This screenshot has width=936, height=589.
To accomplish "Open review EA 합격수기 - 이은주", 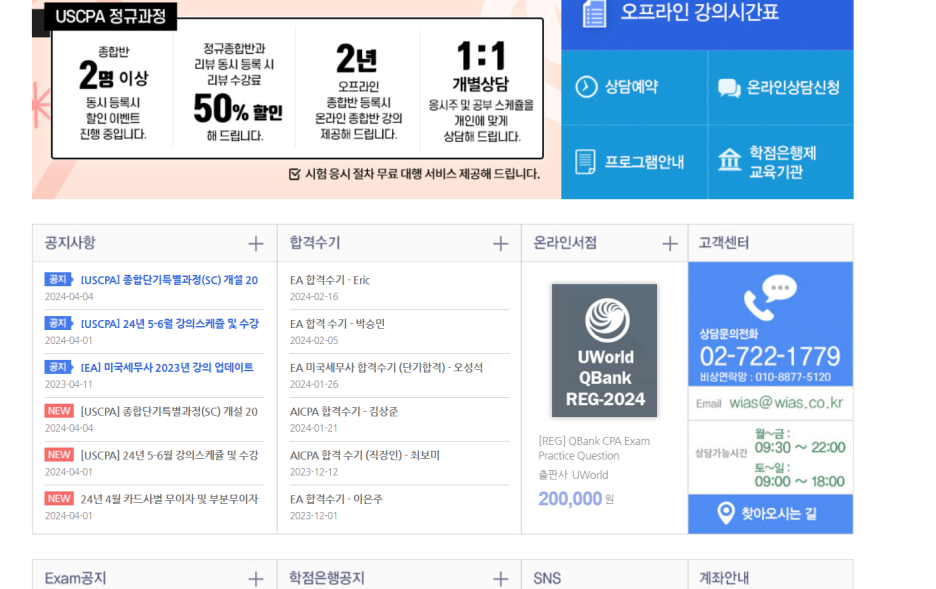I will coord(336,499).
